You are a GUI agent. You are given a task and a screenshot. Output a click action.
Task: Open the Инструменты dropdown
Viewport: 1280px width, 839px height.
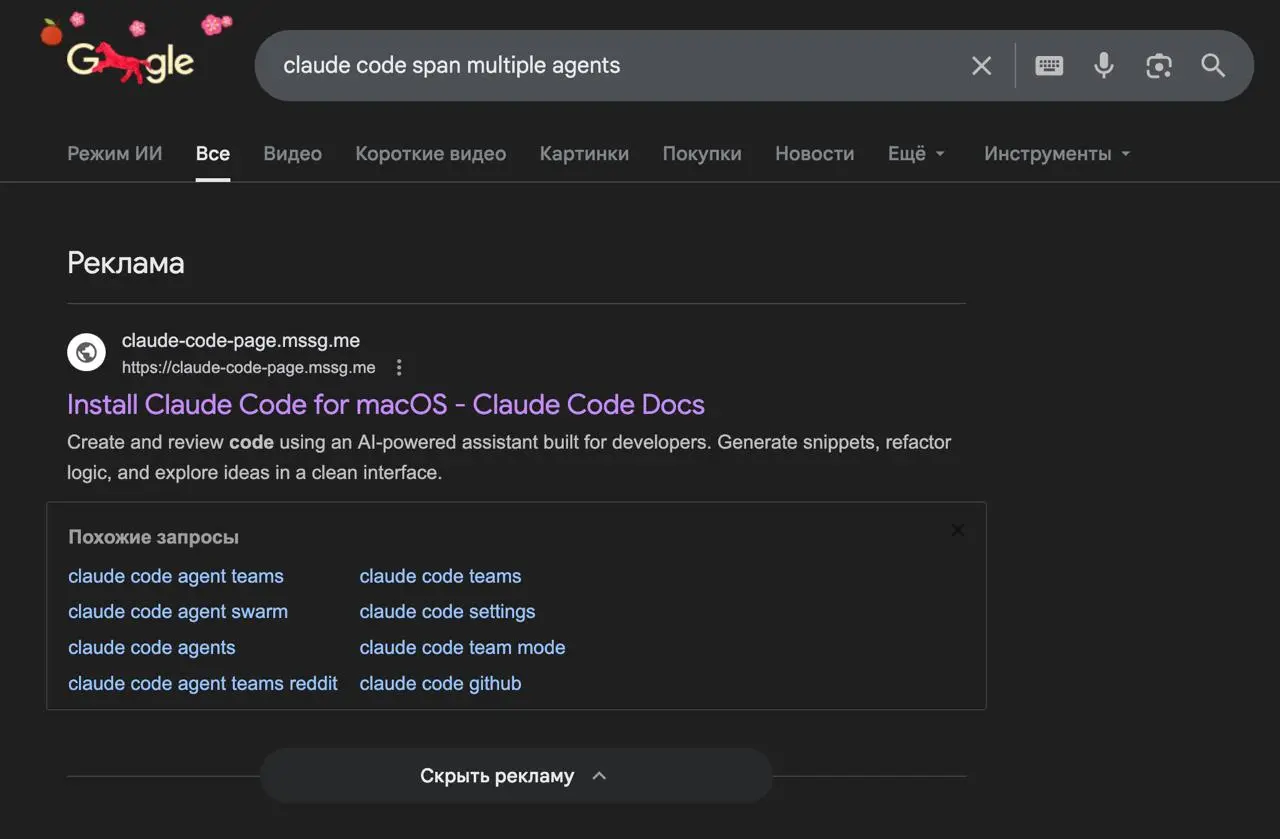(1057, 154)
